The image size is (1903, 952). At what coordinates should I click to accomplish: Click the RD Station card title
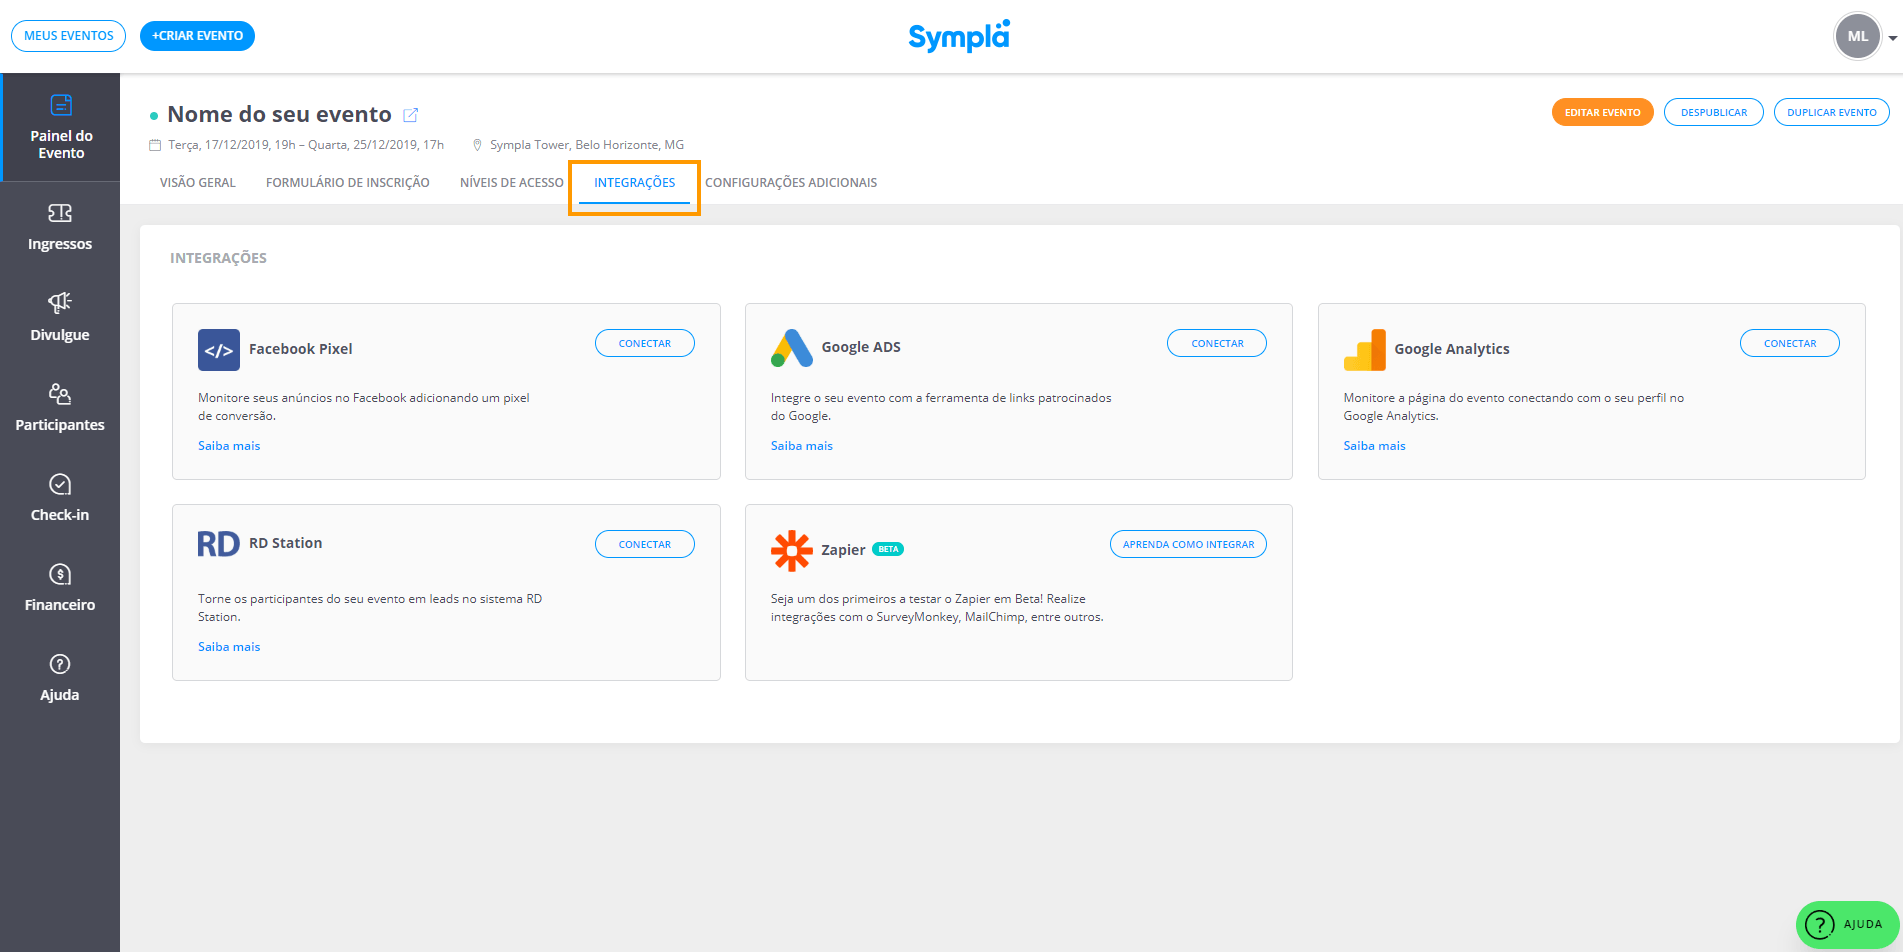[x=286, y=543]
